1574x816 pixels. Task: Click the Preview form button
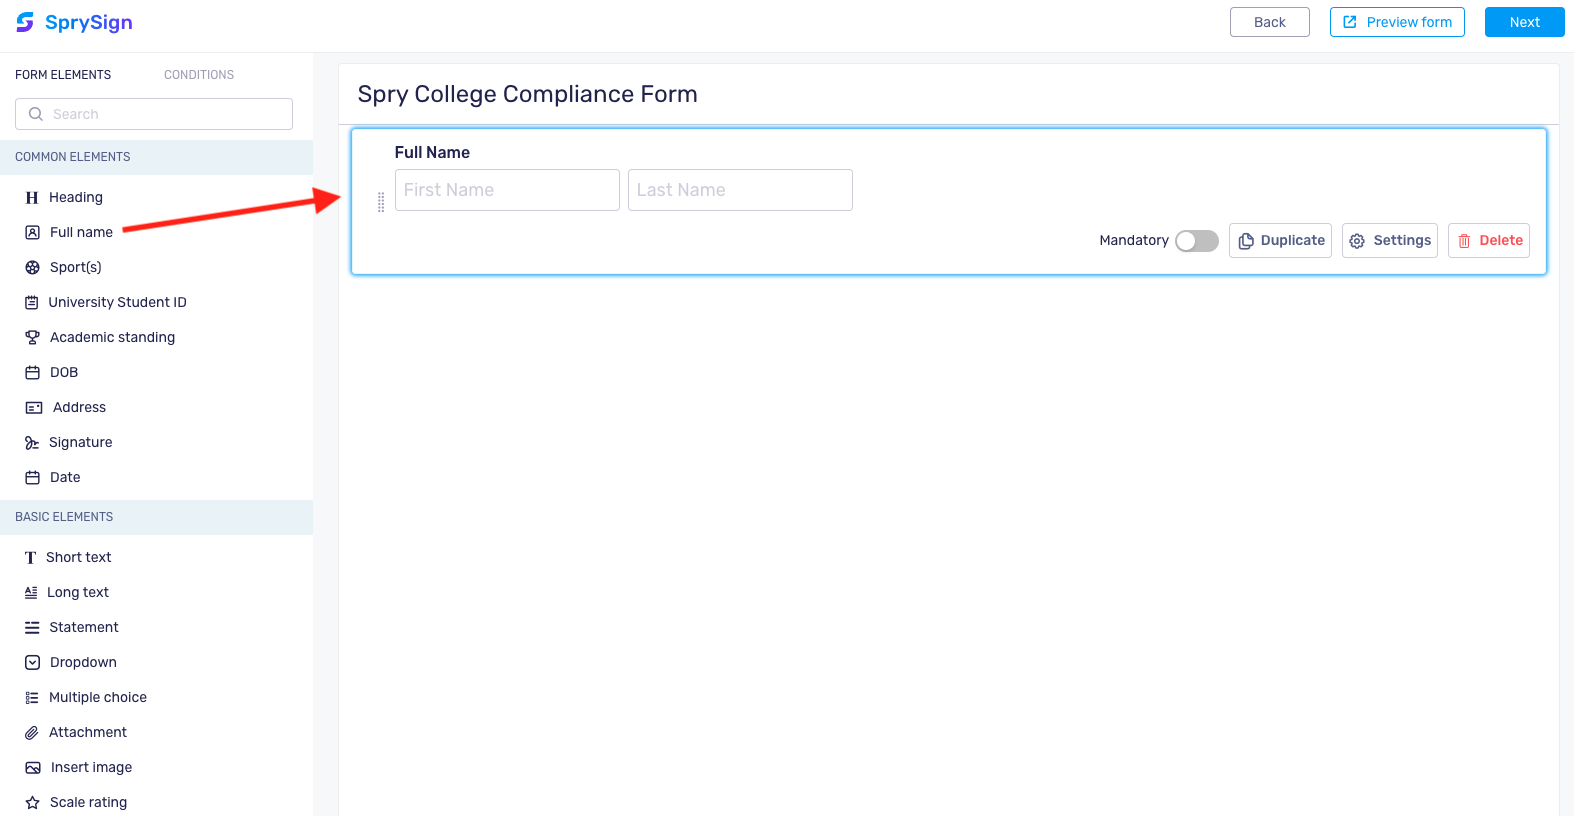(x=1397, y=21)
